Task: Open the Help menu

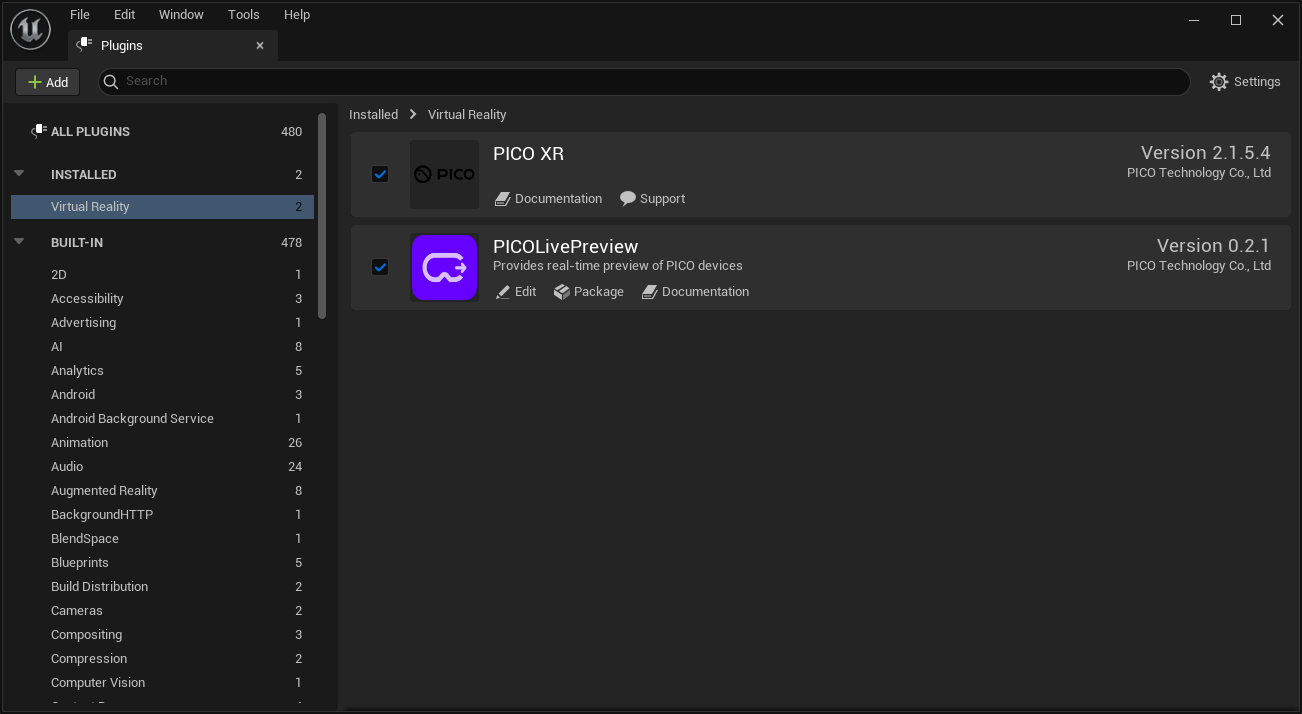Action: (297, 15)
